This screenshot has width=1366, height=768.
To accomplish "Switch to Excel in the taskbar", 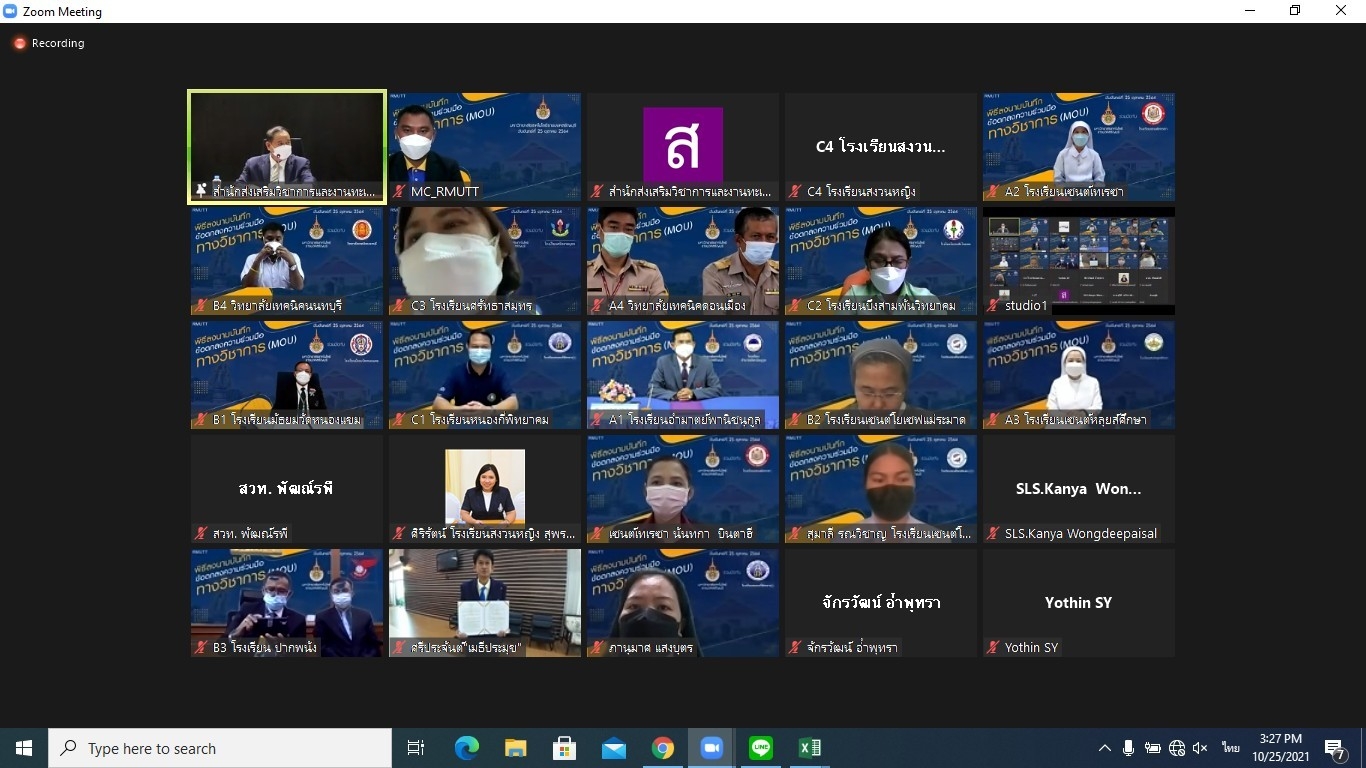I will (810, 748).
